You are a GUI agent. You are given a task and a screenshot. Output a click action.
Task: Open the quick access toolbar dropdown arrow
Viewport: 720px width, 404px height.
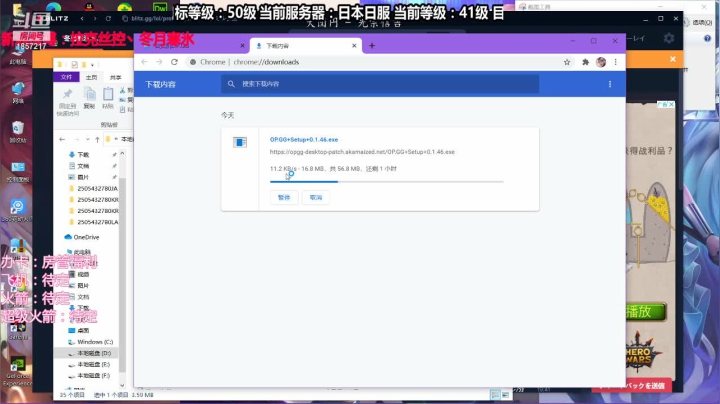tap(92, 65)
